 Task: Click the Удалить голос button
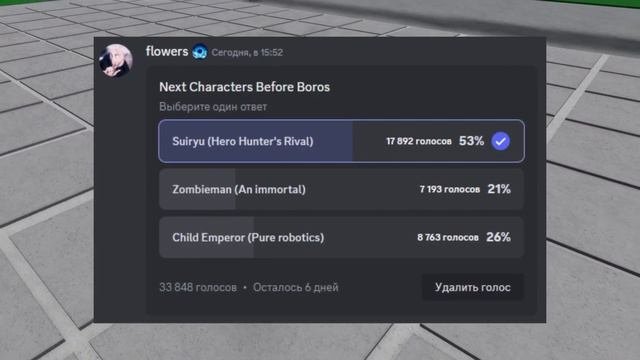click(x=473, y=287)
